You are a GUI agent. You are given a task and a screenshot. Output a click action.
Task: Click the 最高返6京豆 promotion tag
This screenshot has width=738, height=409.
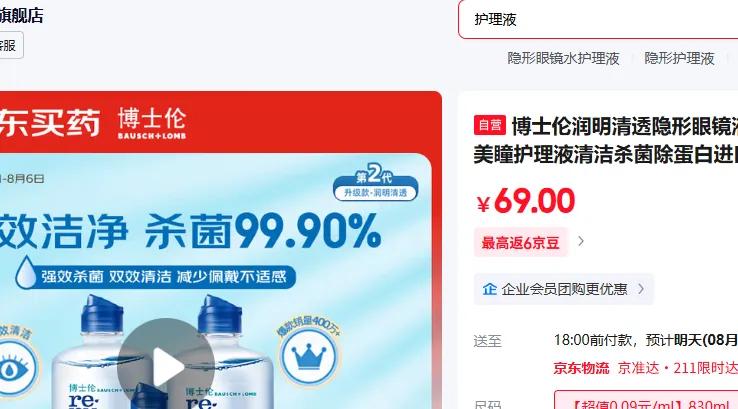click(x=521, y=242)
